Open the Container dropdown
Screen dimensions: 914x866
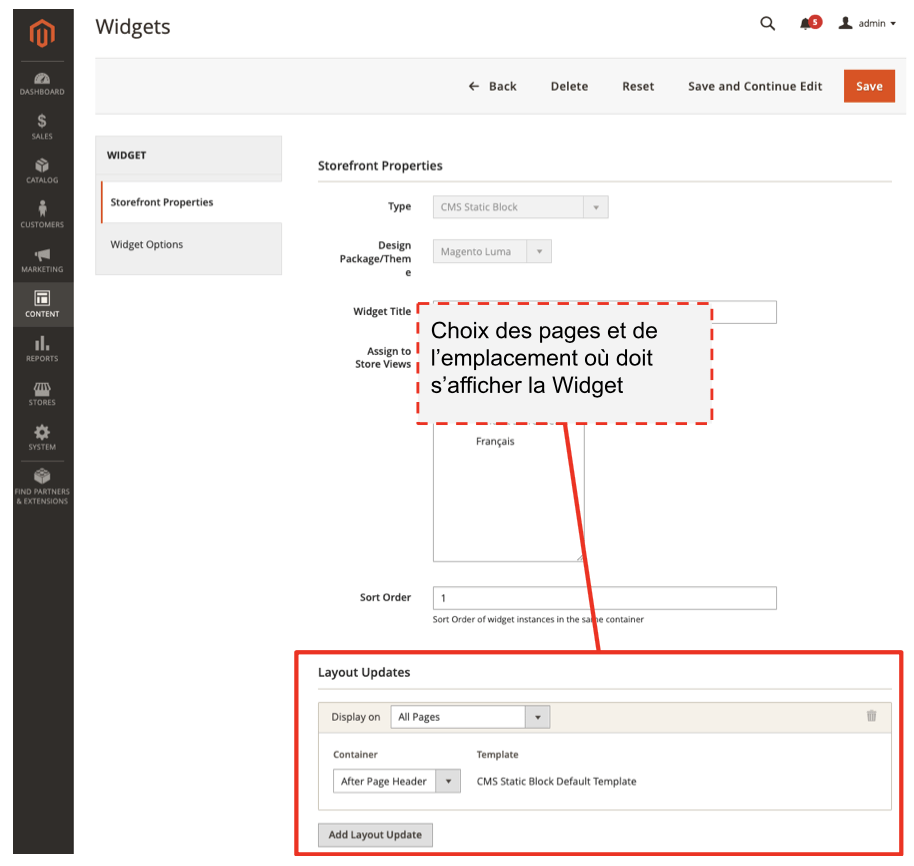point(397,781)
